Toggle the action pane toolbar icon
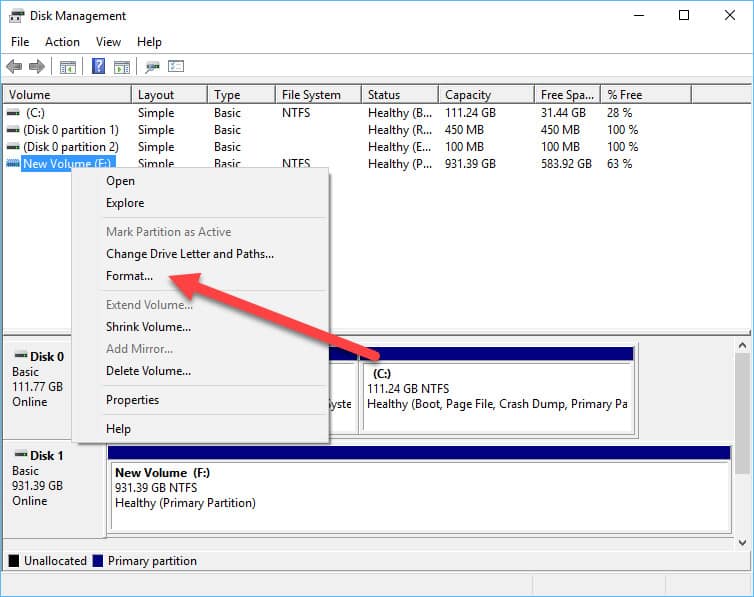The image size is (754, 597). pos(122,67)
